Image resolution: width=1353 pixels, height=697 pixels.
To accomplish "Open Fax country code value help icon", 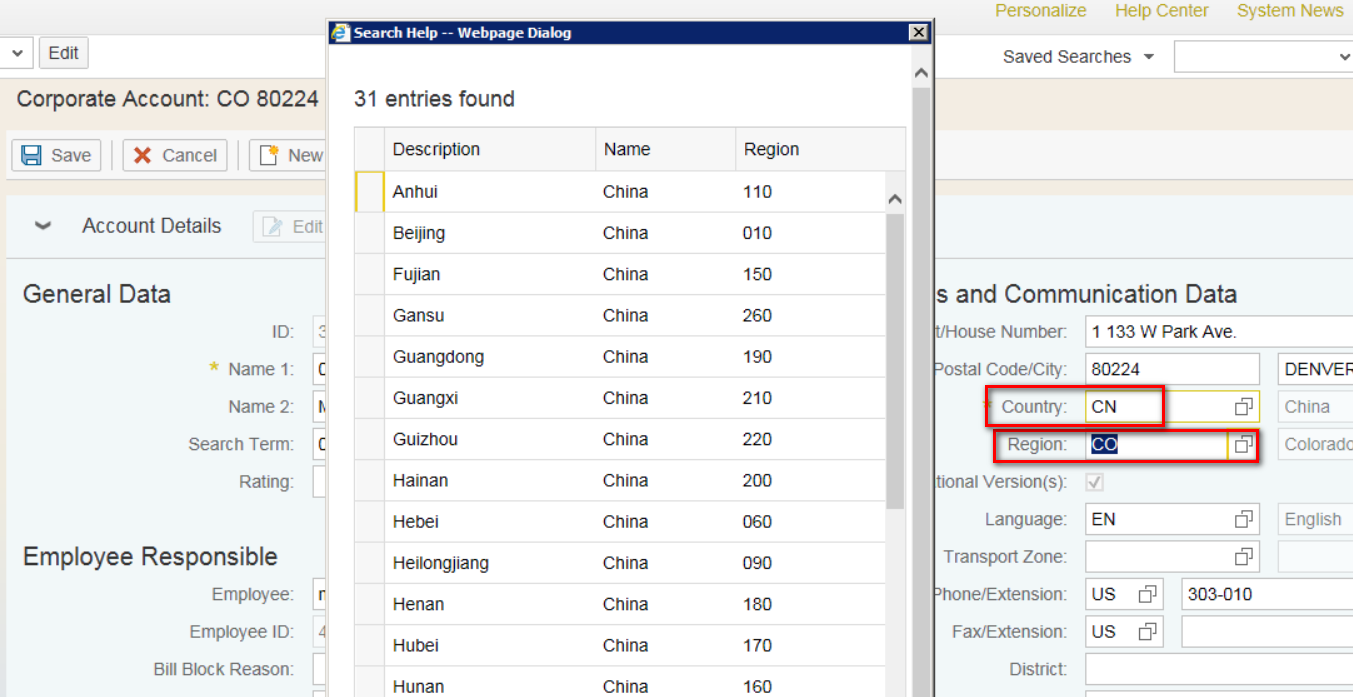I will (x=1147, y=631).
